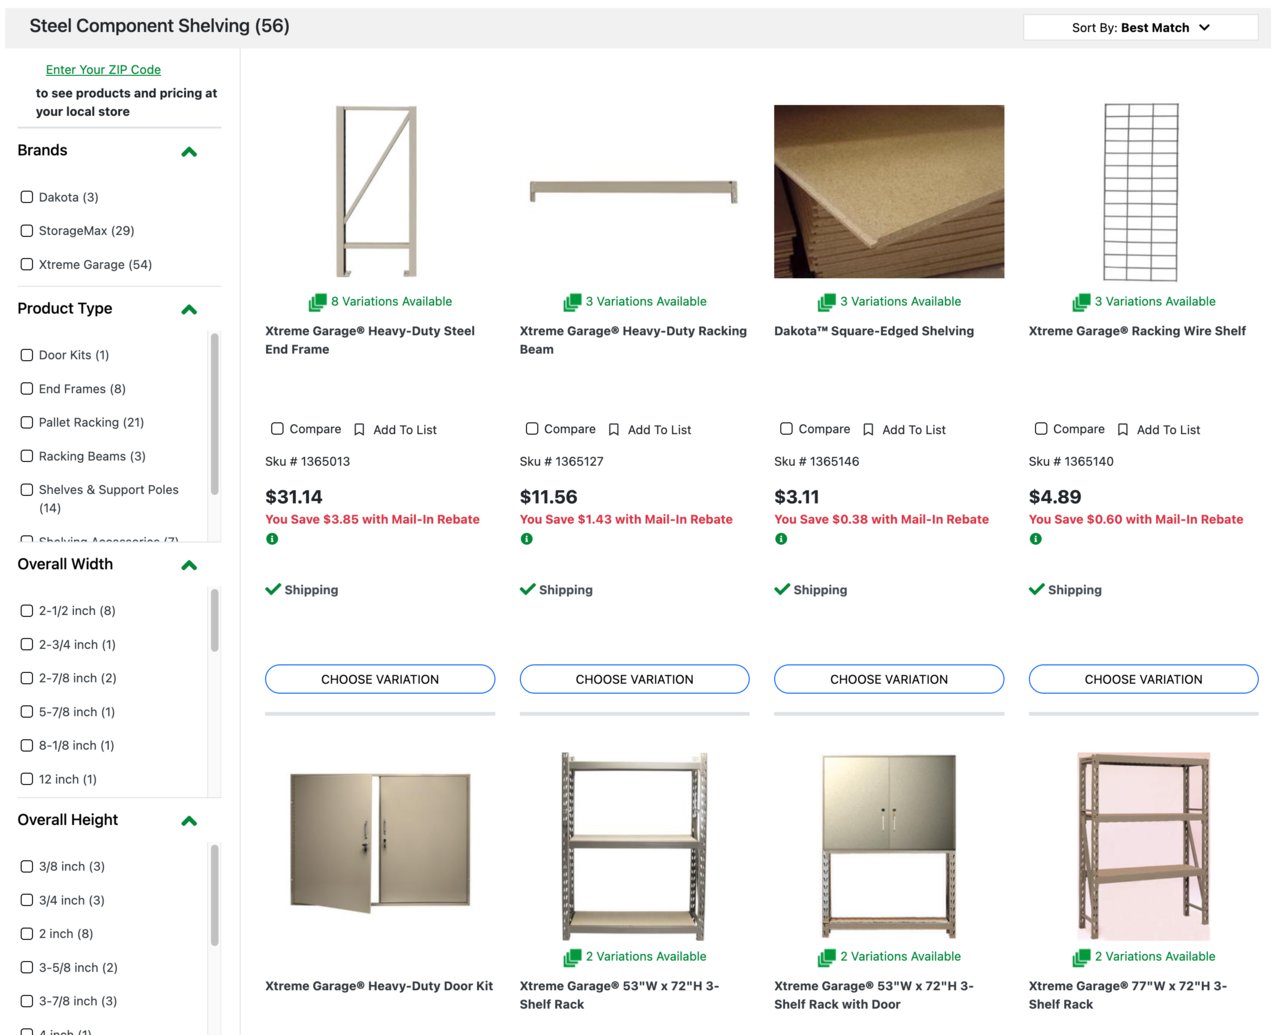Open Xtreme Garage Racking Wire Shelf title link
The height and width of the screenshot is (1035, 1279).
(x=1137, y=331)
